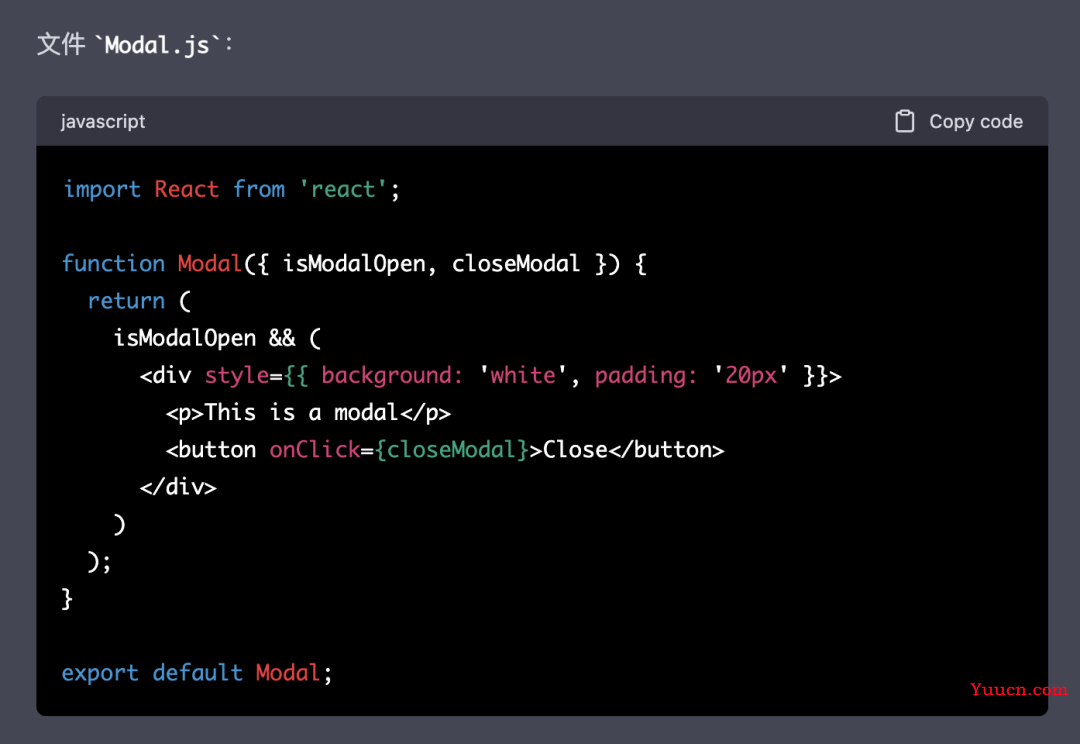The height and width of the screenshot is (744, 1080).
Task: Click the isModalOpen && condition line
Action: 218,338
